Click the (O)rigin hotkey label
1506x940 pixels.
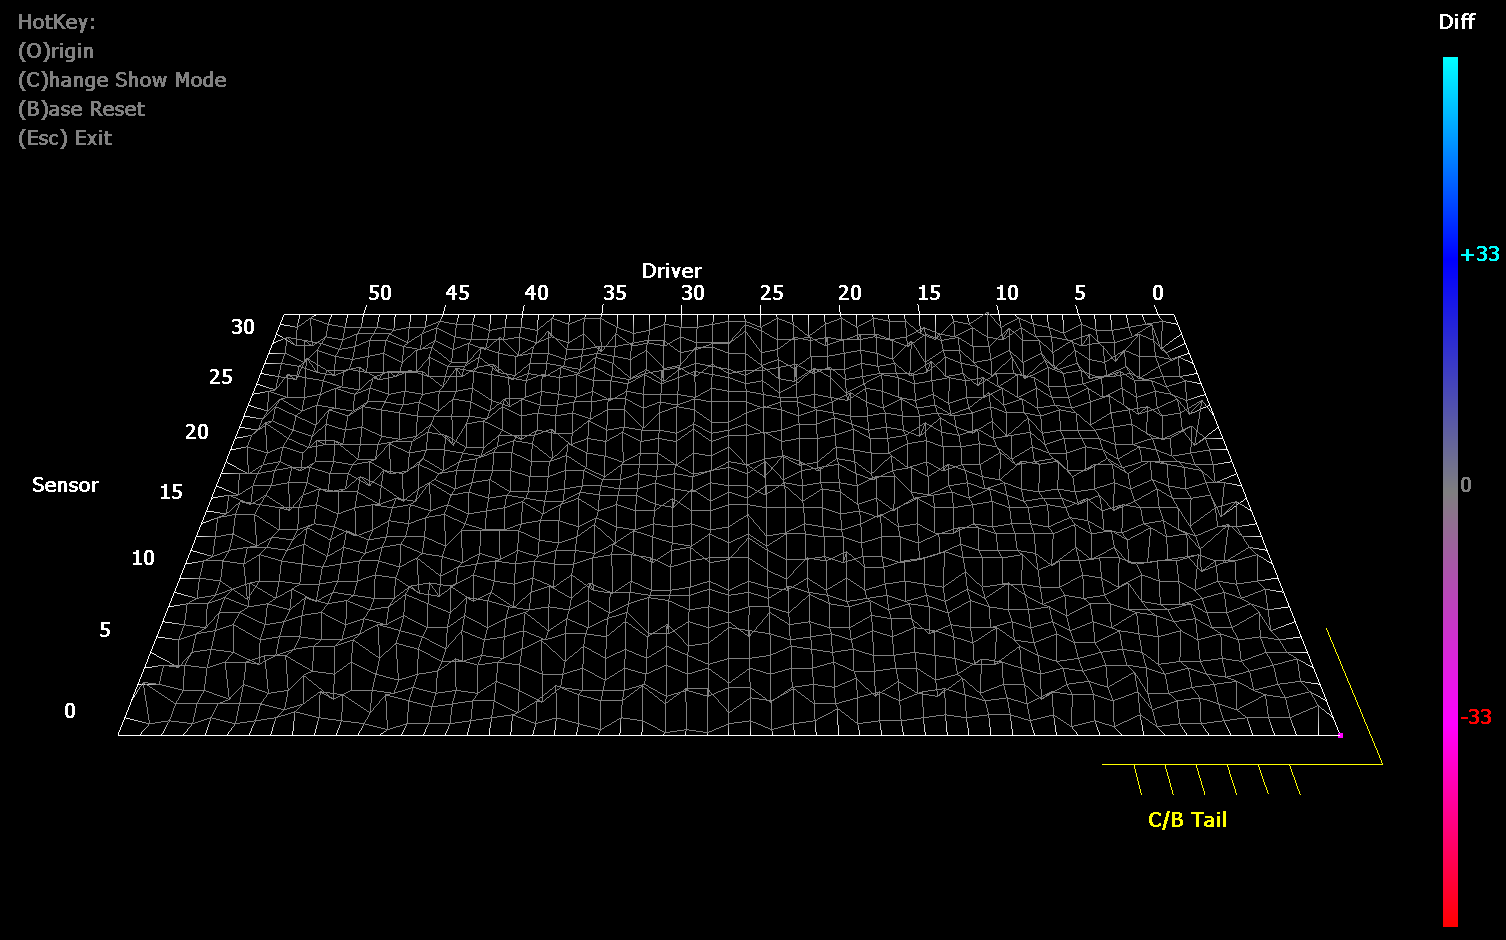click(x=56, y=51)
